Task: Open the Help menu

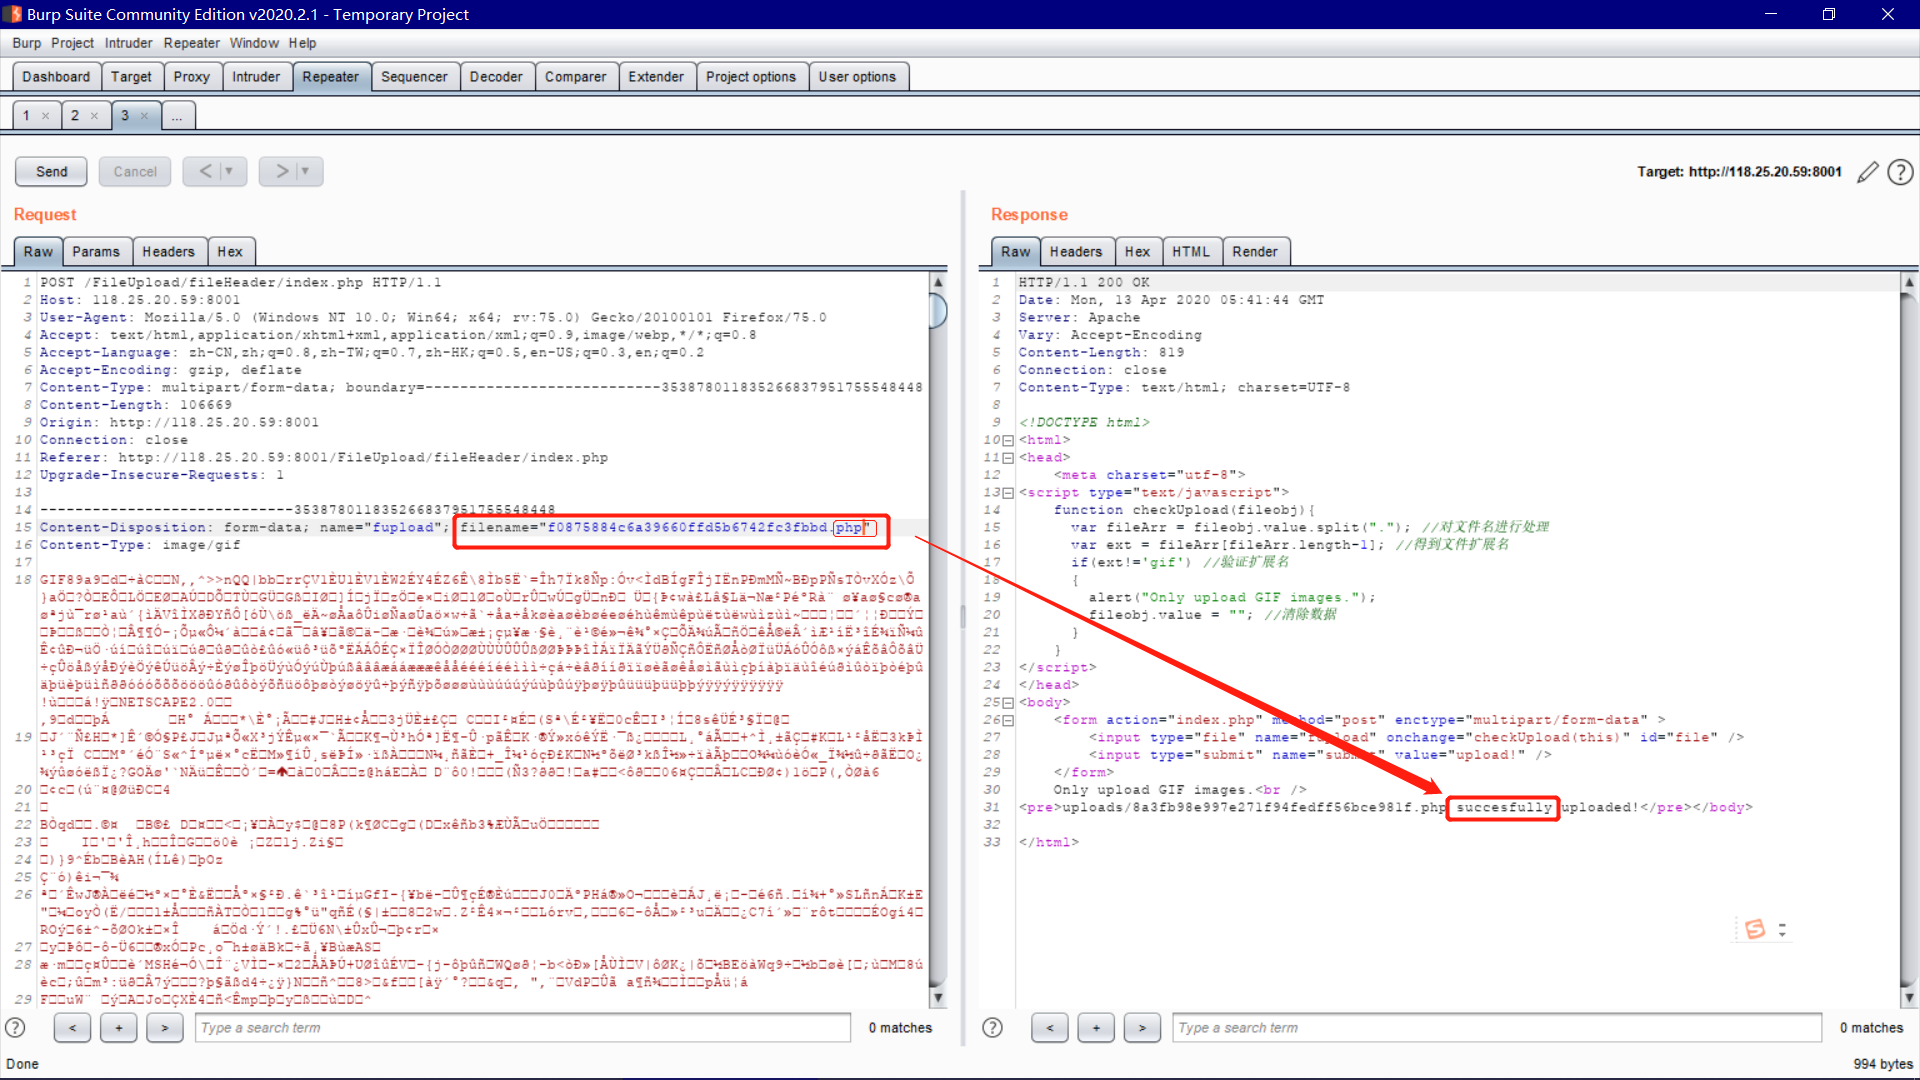Action: coord(302,43)
